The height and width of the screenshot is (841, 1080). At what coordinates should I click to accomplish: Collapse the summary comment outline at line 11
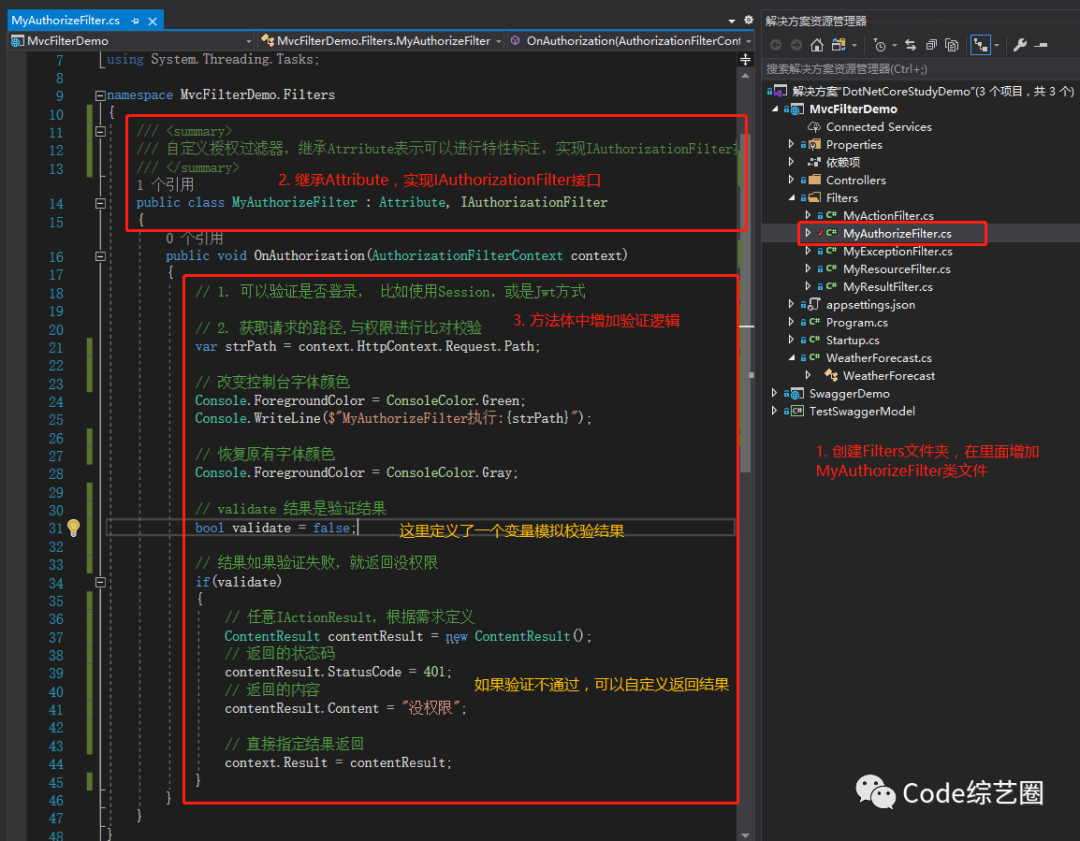101,131
